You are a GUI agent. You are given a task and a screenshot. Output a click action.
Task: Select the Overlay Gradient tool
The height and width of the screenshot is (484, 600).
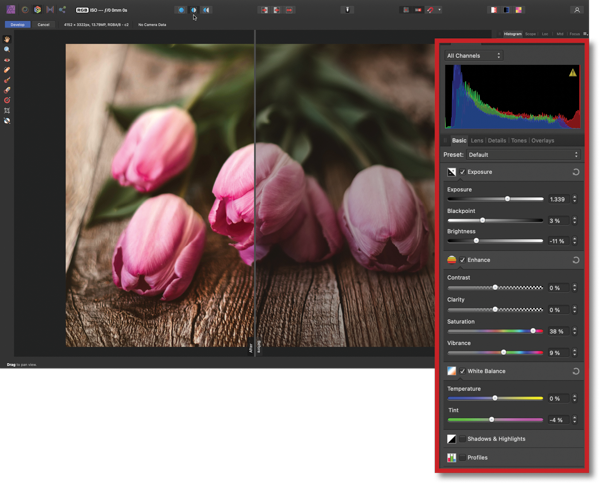coord(7,100)
